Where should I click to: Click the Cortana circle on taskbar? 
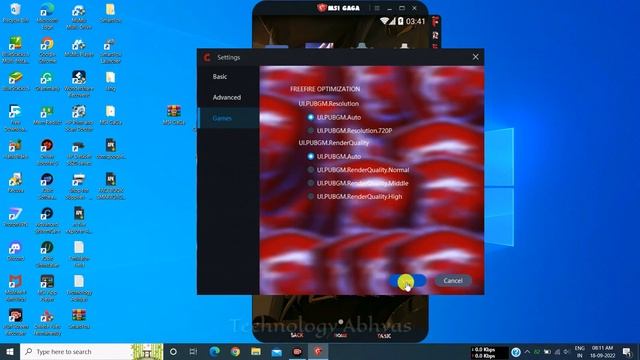tap(173, 351)
